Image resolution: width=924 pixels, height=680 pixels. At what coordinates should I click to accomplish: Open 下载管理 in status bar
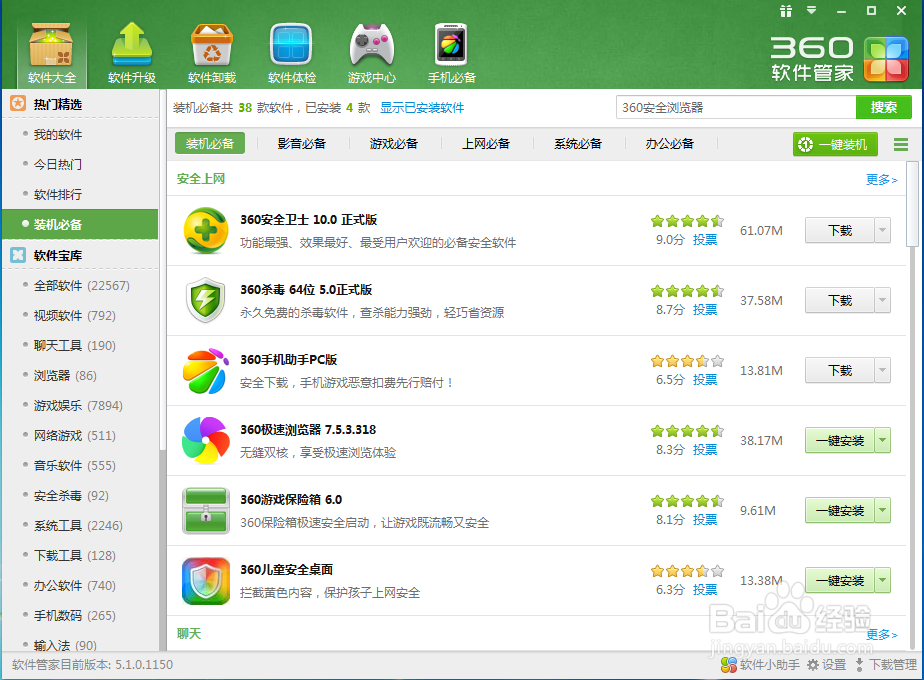click(x=886, y=665)
